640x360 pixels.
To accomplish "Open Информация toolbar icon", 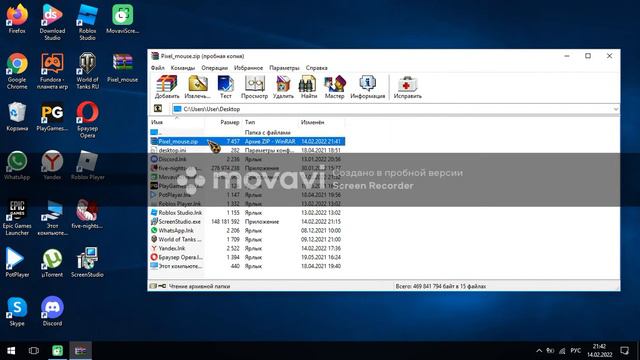I will click(367, 87).
